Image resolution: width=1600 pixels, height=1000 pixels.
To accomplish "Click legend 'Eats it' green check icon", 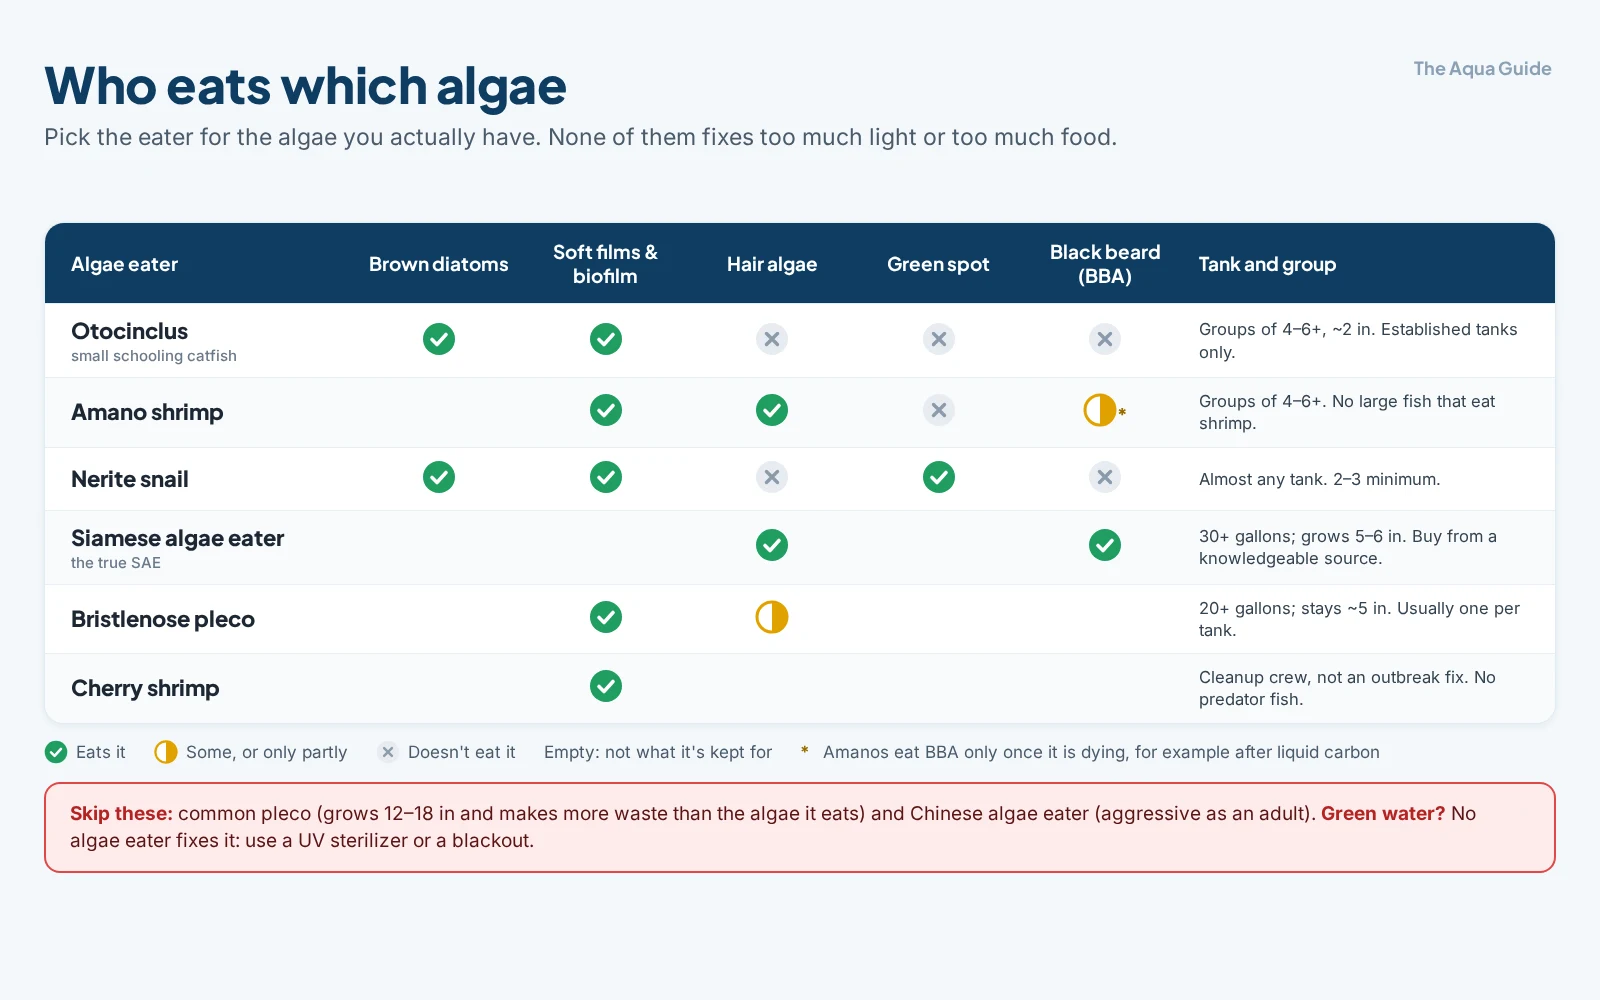I will pyautogui.click(x=56, y=752).
